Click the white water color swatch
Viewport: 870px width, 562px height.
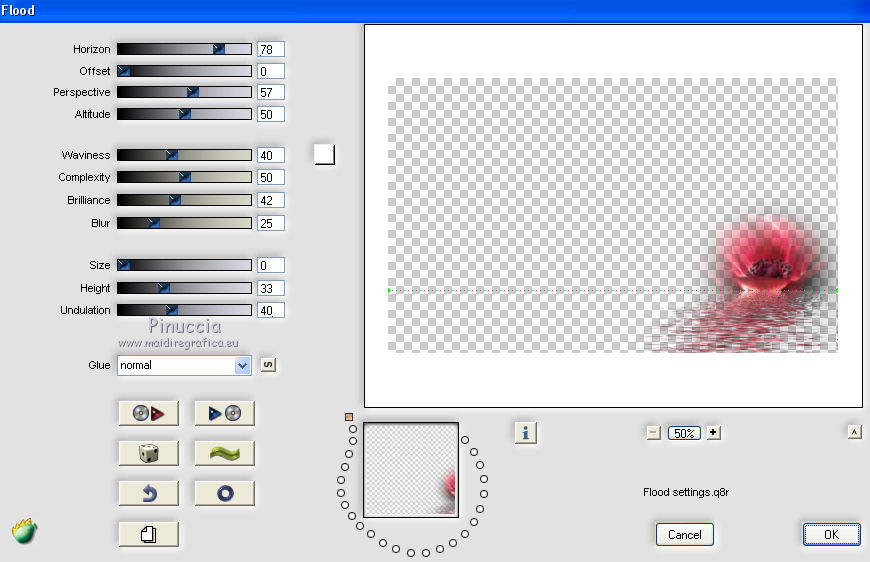(x=324, y=154)
